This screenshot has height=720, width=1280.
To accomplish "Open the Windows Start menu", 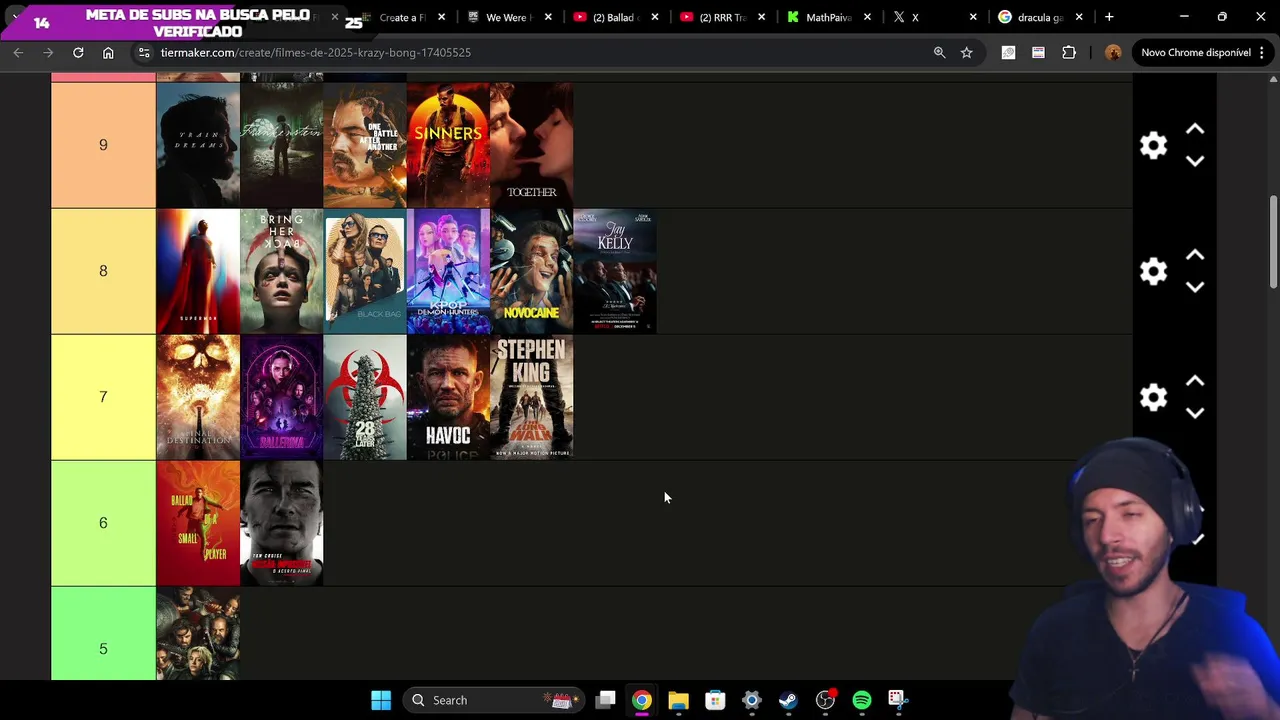I will pos(381,700).
